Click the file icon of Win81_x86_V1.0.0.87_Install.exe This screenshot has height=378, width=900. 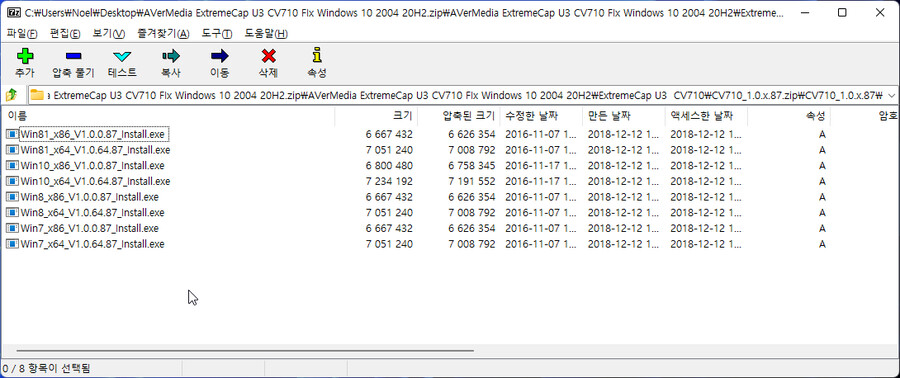pyautogui.click(x=12, y=134)
